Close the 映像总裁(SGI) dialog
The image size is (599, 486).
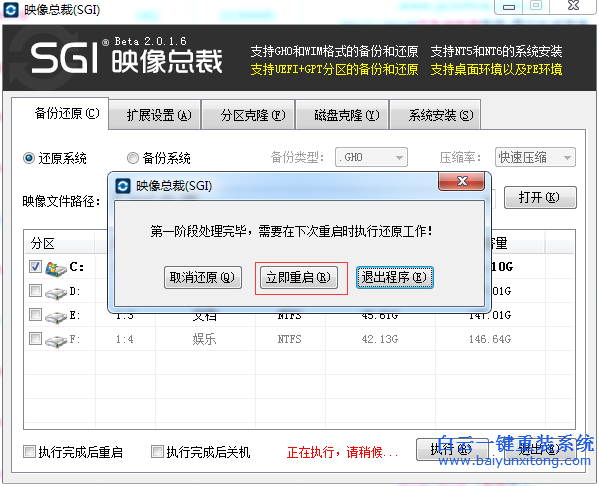tap(462, 181)
